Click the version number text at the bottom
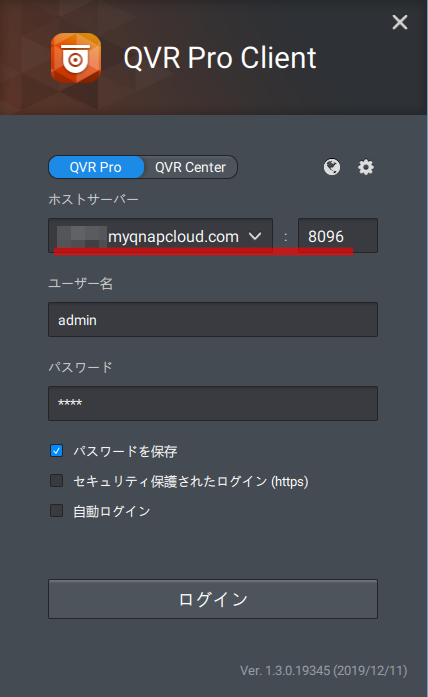 pyautogui.click(x=324, y=670)
